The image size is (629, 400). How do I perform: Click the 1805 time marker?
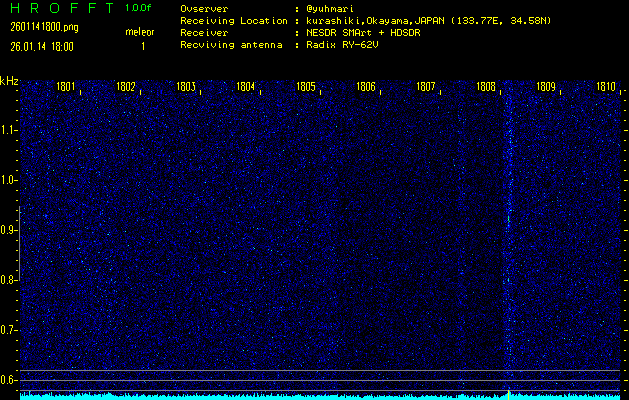(x=306, y=86)
